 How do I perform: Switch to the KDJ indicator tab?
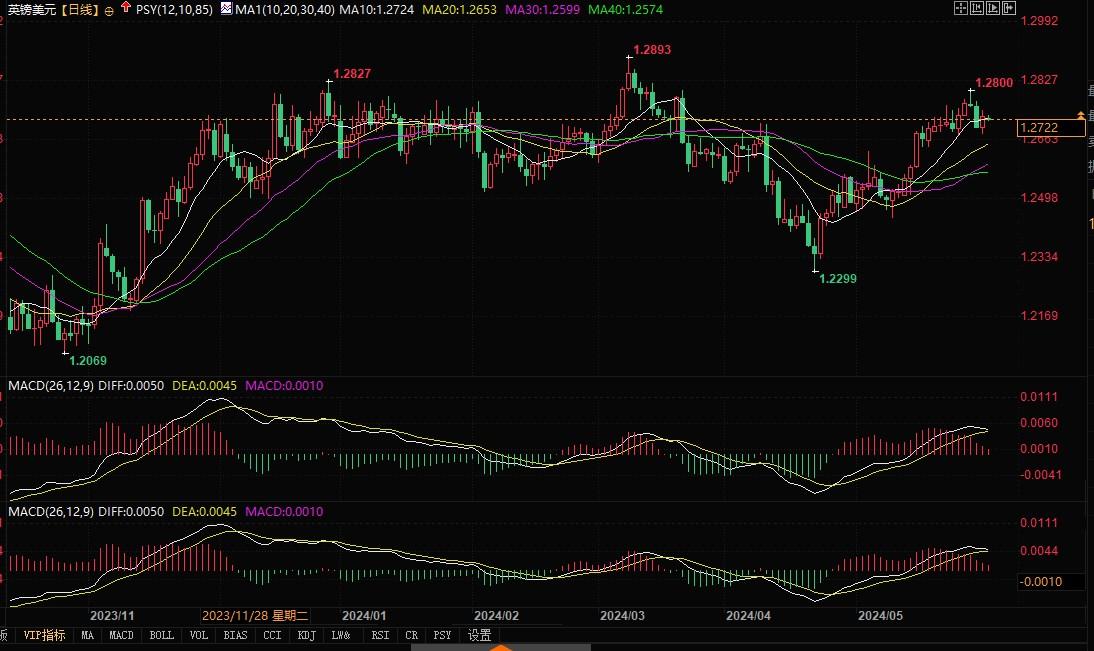(305, 635)
